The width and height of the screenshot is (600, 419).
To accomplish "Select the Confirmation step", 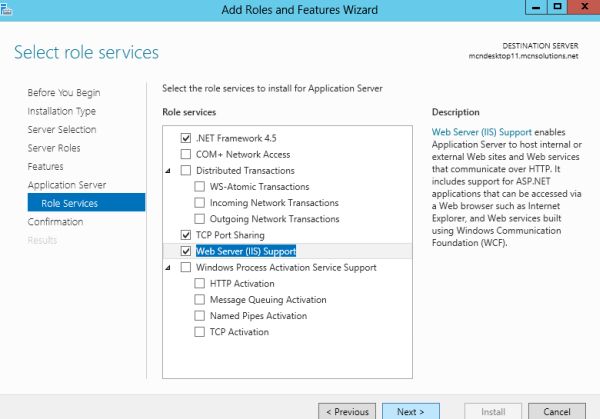I will pyautogui.click(x=55, y=222).
